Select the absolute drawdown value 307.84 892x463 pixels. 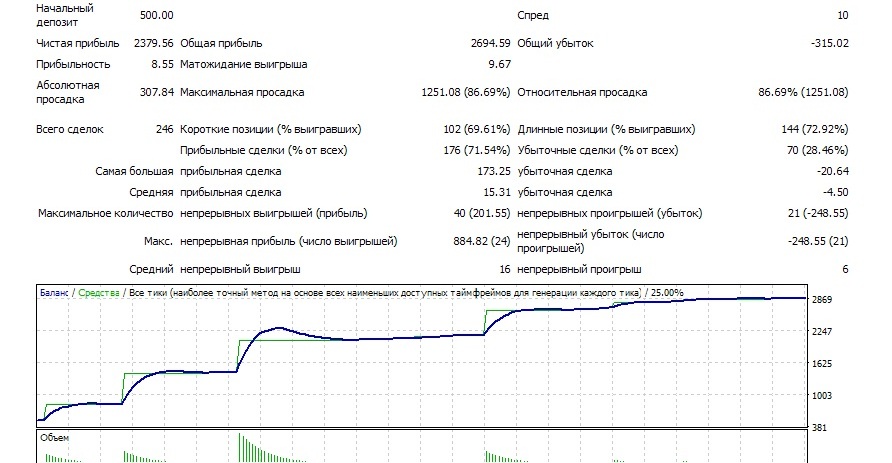(156, 92)
